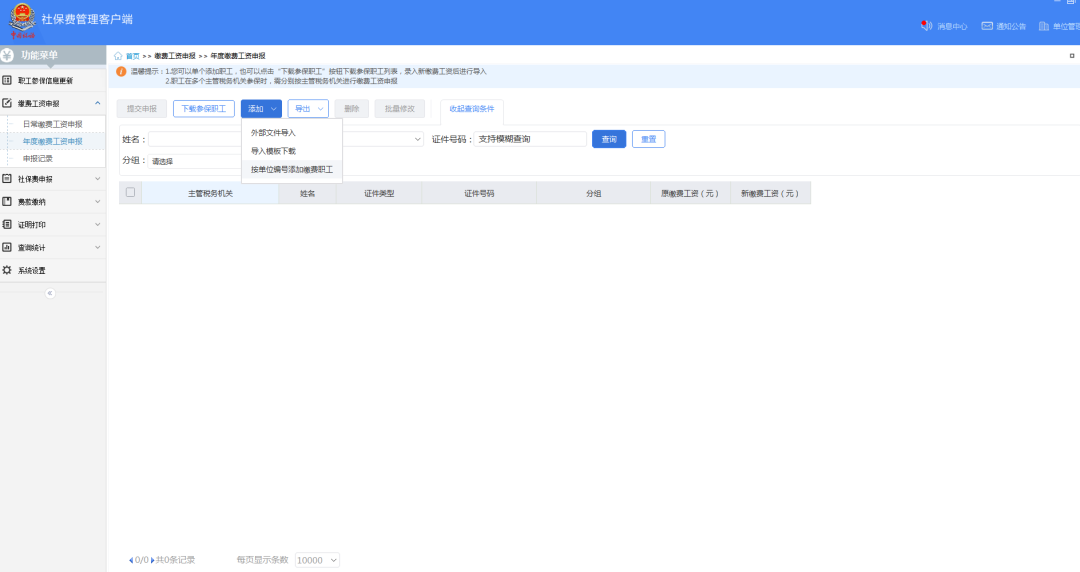
Task: Go to previous page with left arrow
Action: (131, 560)
